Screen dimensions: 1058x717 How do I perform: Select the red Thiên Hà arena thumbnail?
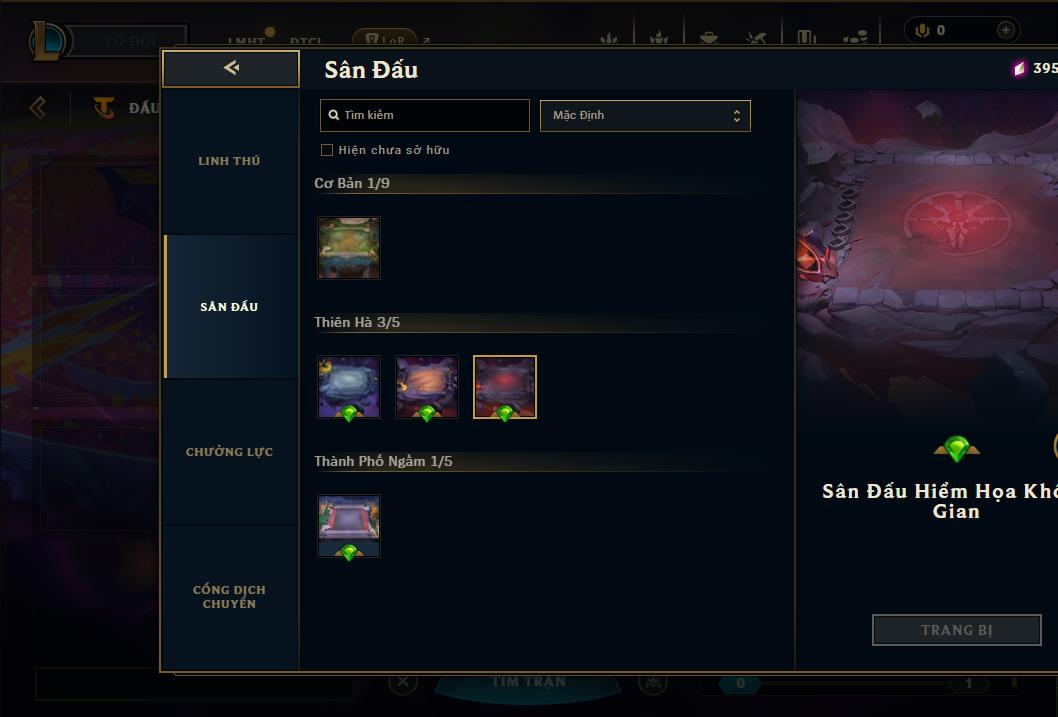(505, 387)
